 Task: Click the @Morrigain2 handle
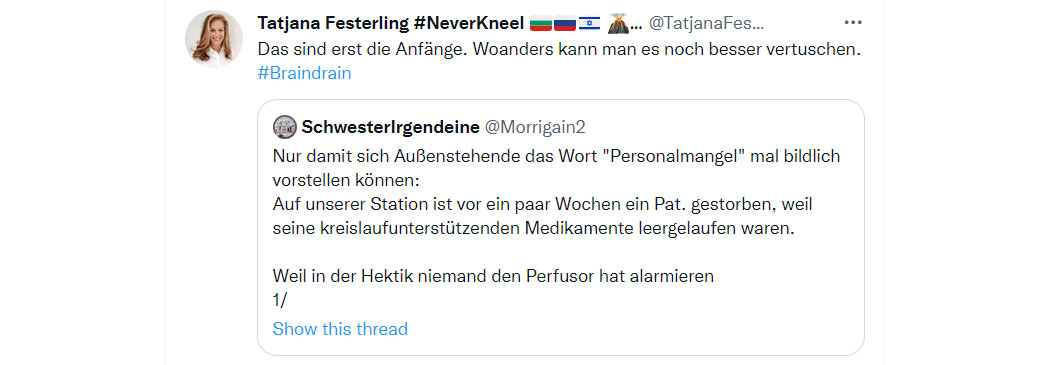click(535, 127)
